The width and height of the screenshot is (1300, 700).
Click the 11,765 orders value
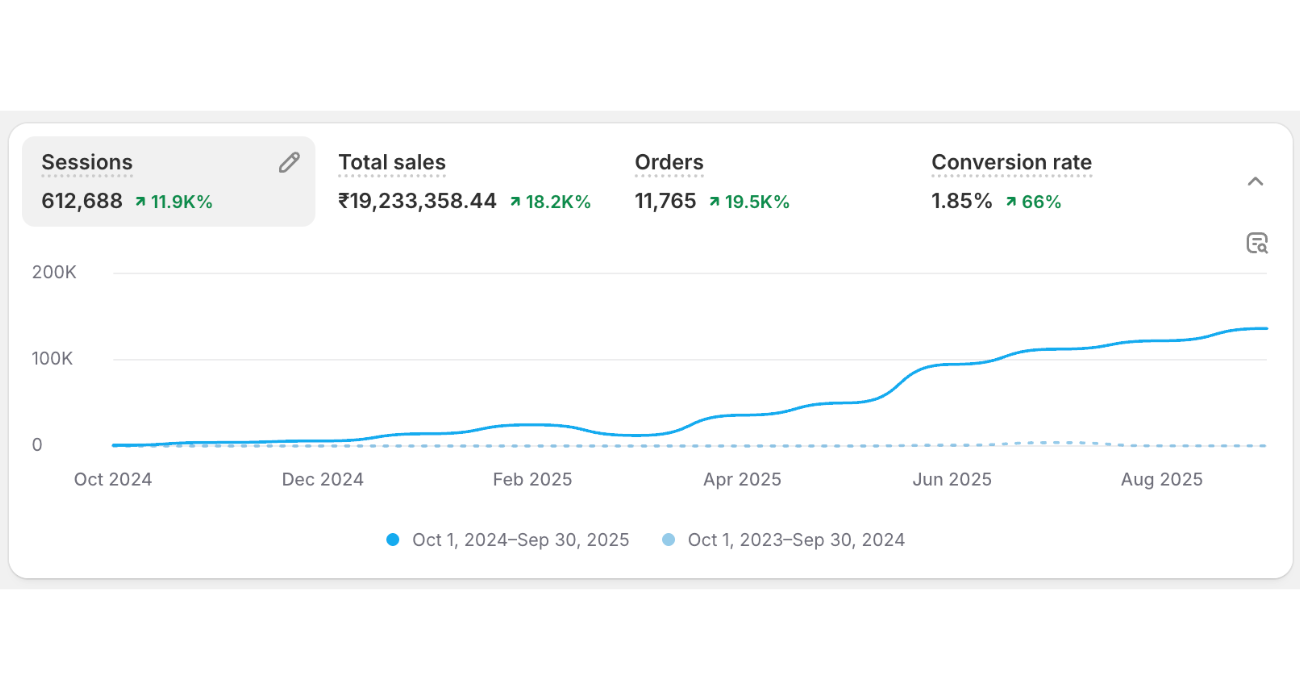coord(665,201)
